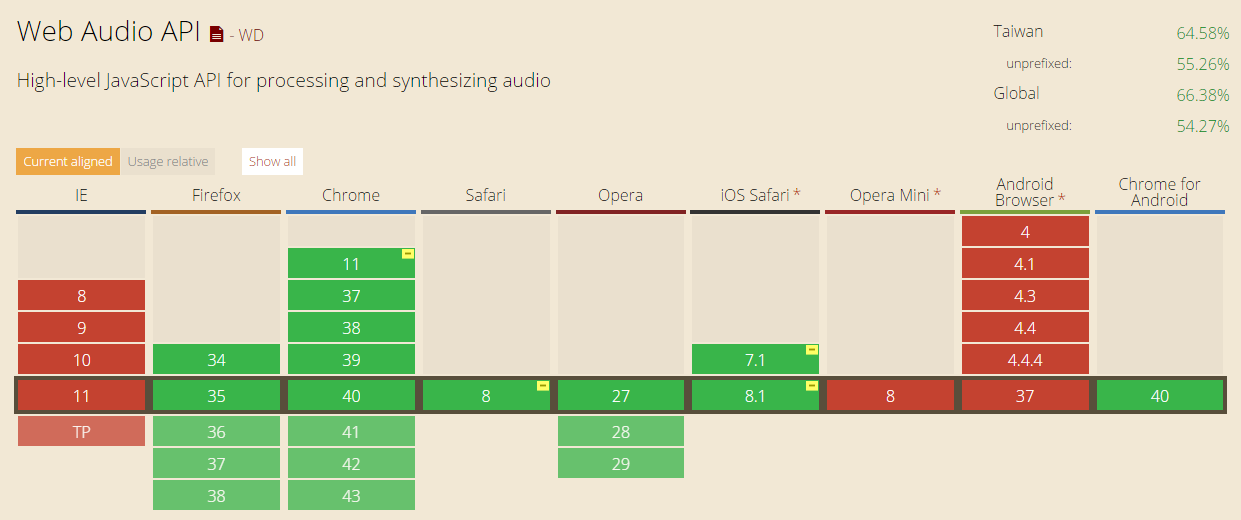Select the Chrome for Android column header
Viewport: 1241px width, 520px height.
1160,192
